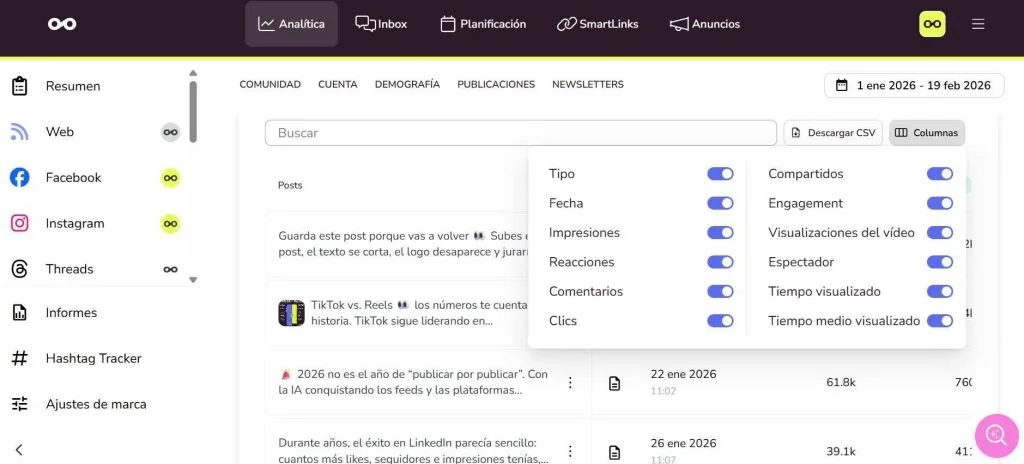
Task: Open Ajustes de marca
Action: pos(95,405)
